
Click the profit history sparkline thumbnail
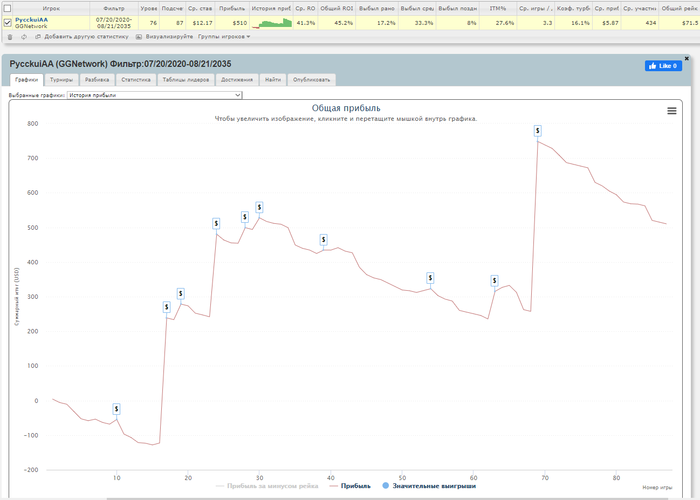click(x=271, y=23)
